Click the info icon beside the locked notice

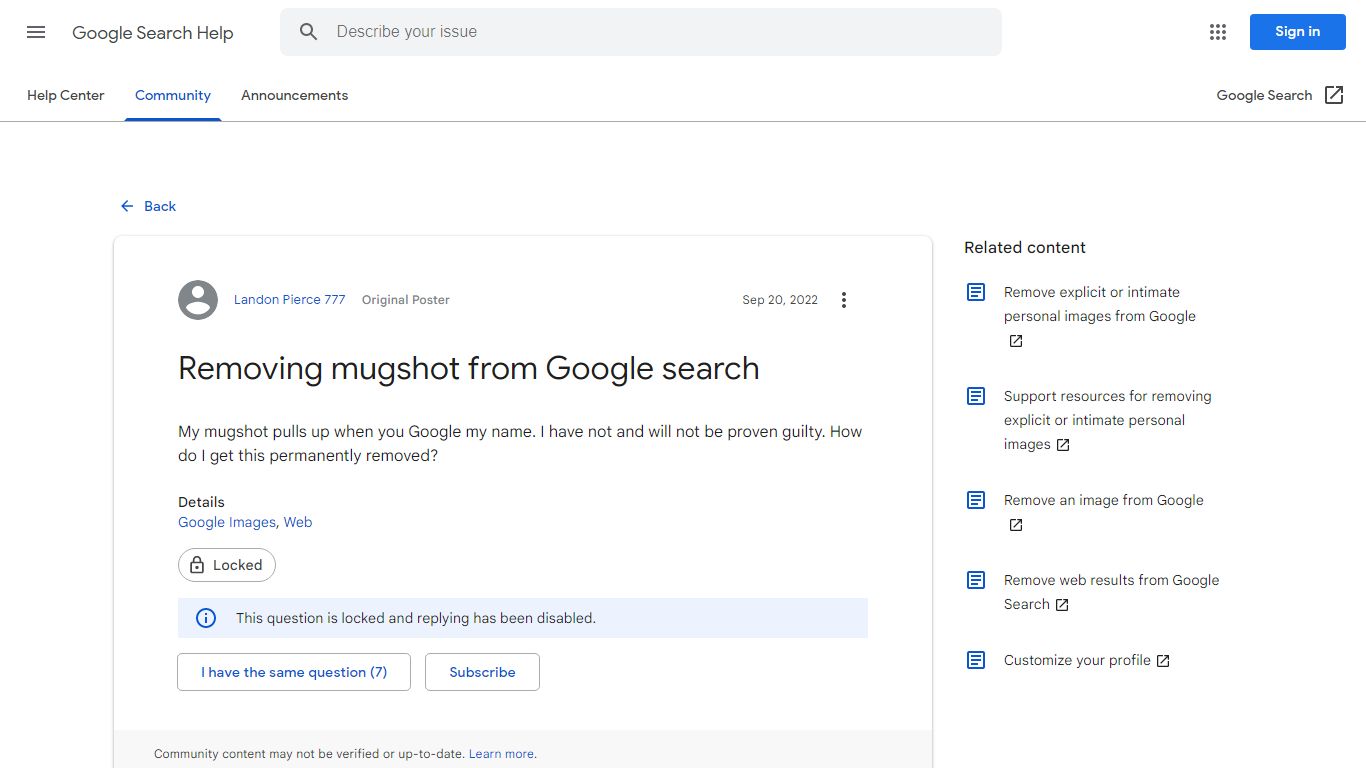pyautogui.click(x=205, y=618)
